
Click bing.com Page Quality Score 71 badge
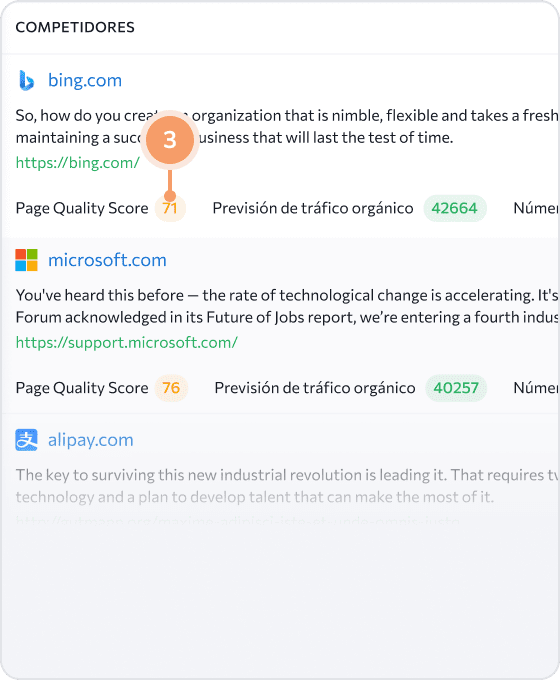tap(170, 209)
